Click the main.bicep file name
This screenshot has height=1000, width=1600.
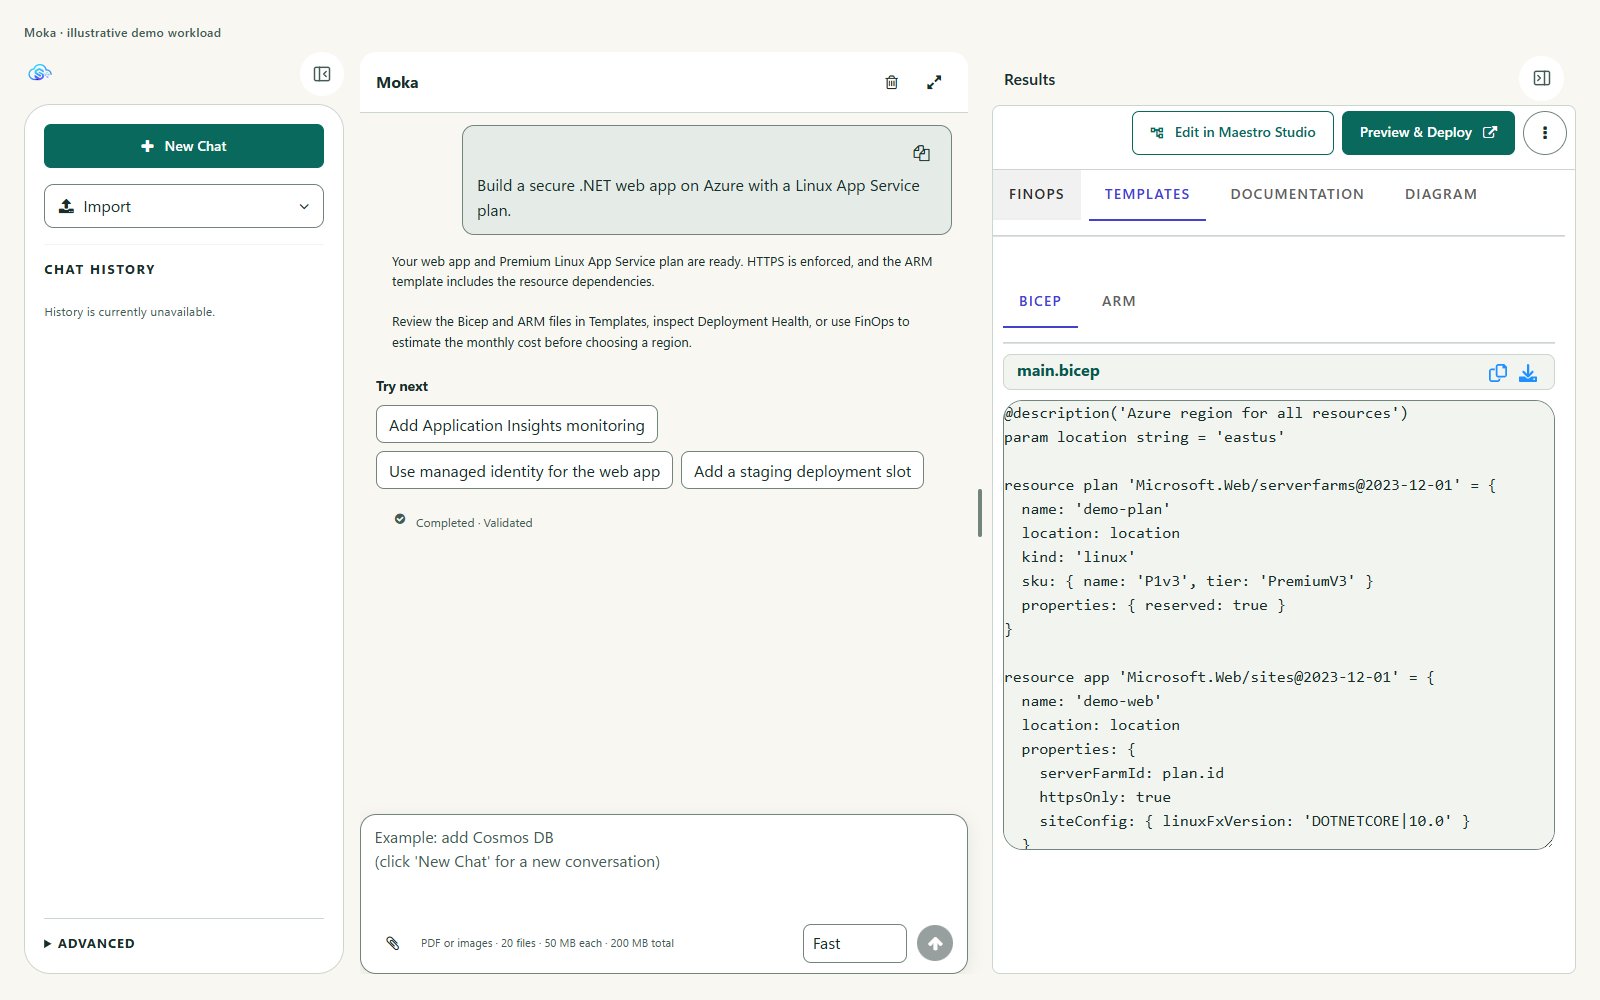(1058, 371)
